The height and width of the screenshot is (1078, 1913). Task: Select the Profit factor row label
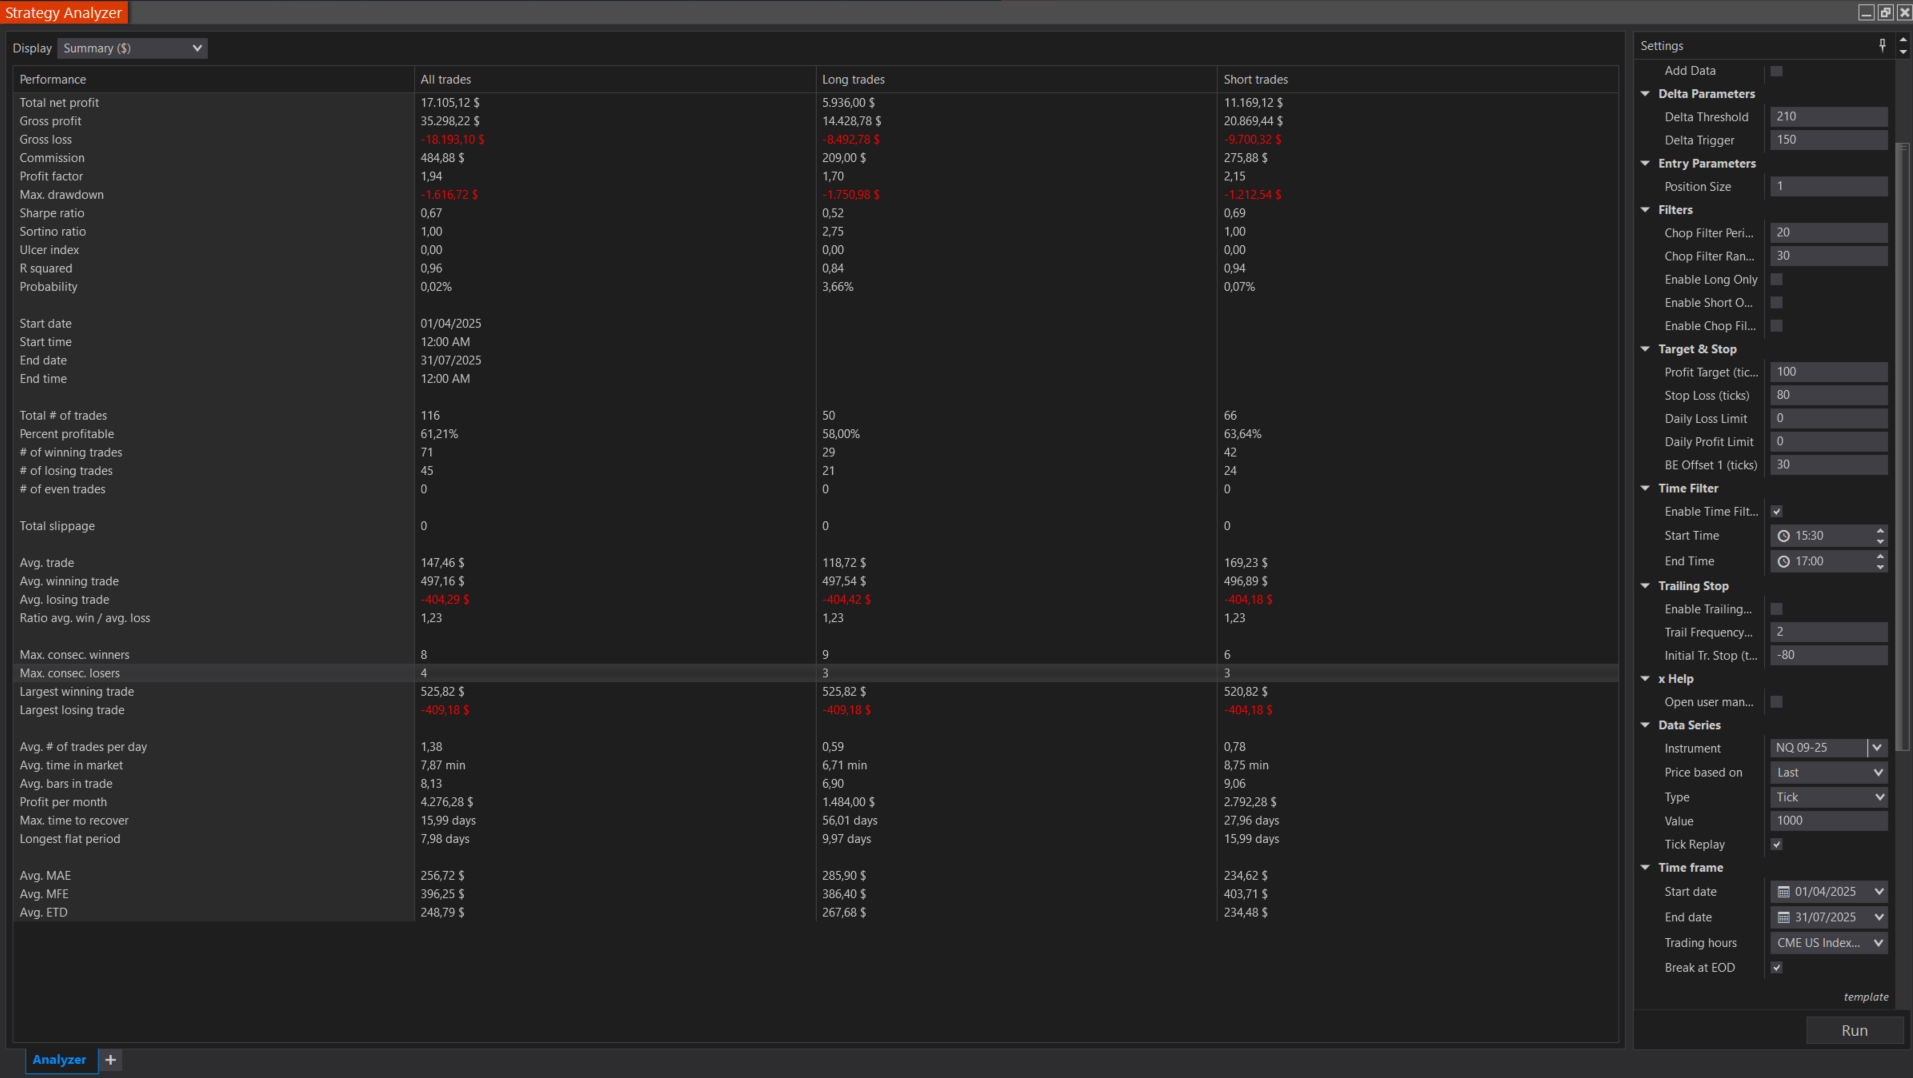(x=51, y=176)
